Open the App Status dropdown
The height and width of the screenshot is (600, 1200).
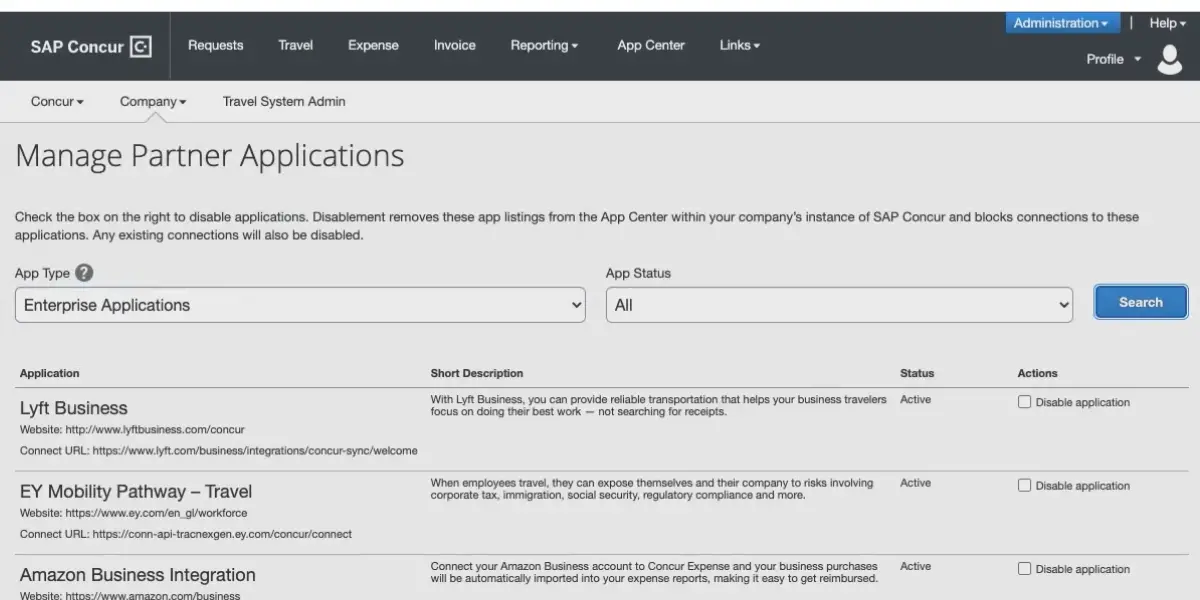point(839,305)
